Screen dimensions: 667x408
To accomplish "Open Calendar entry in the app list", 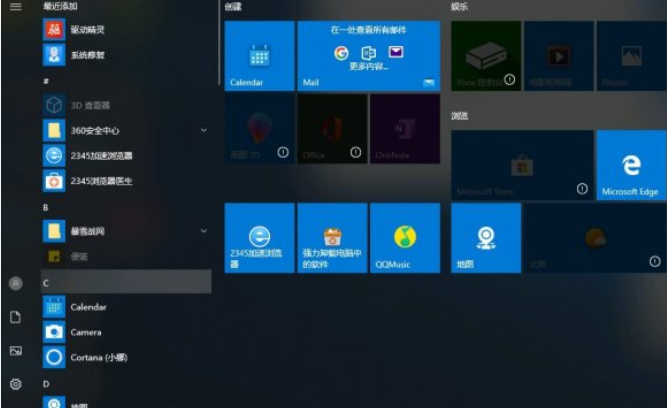I will (126, 307).
